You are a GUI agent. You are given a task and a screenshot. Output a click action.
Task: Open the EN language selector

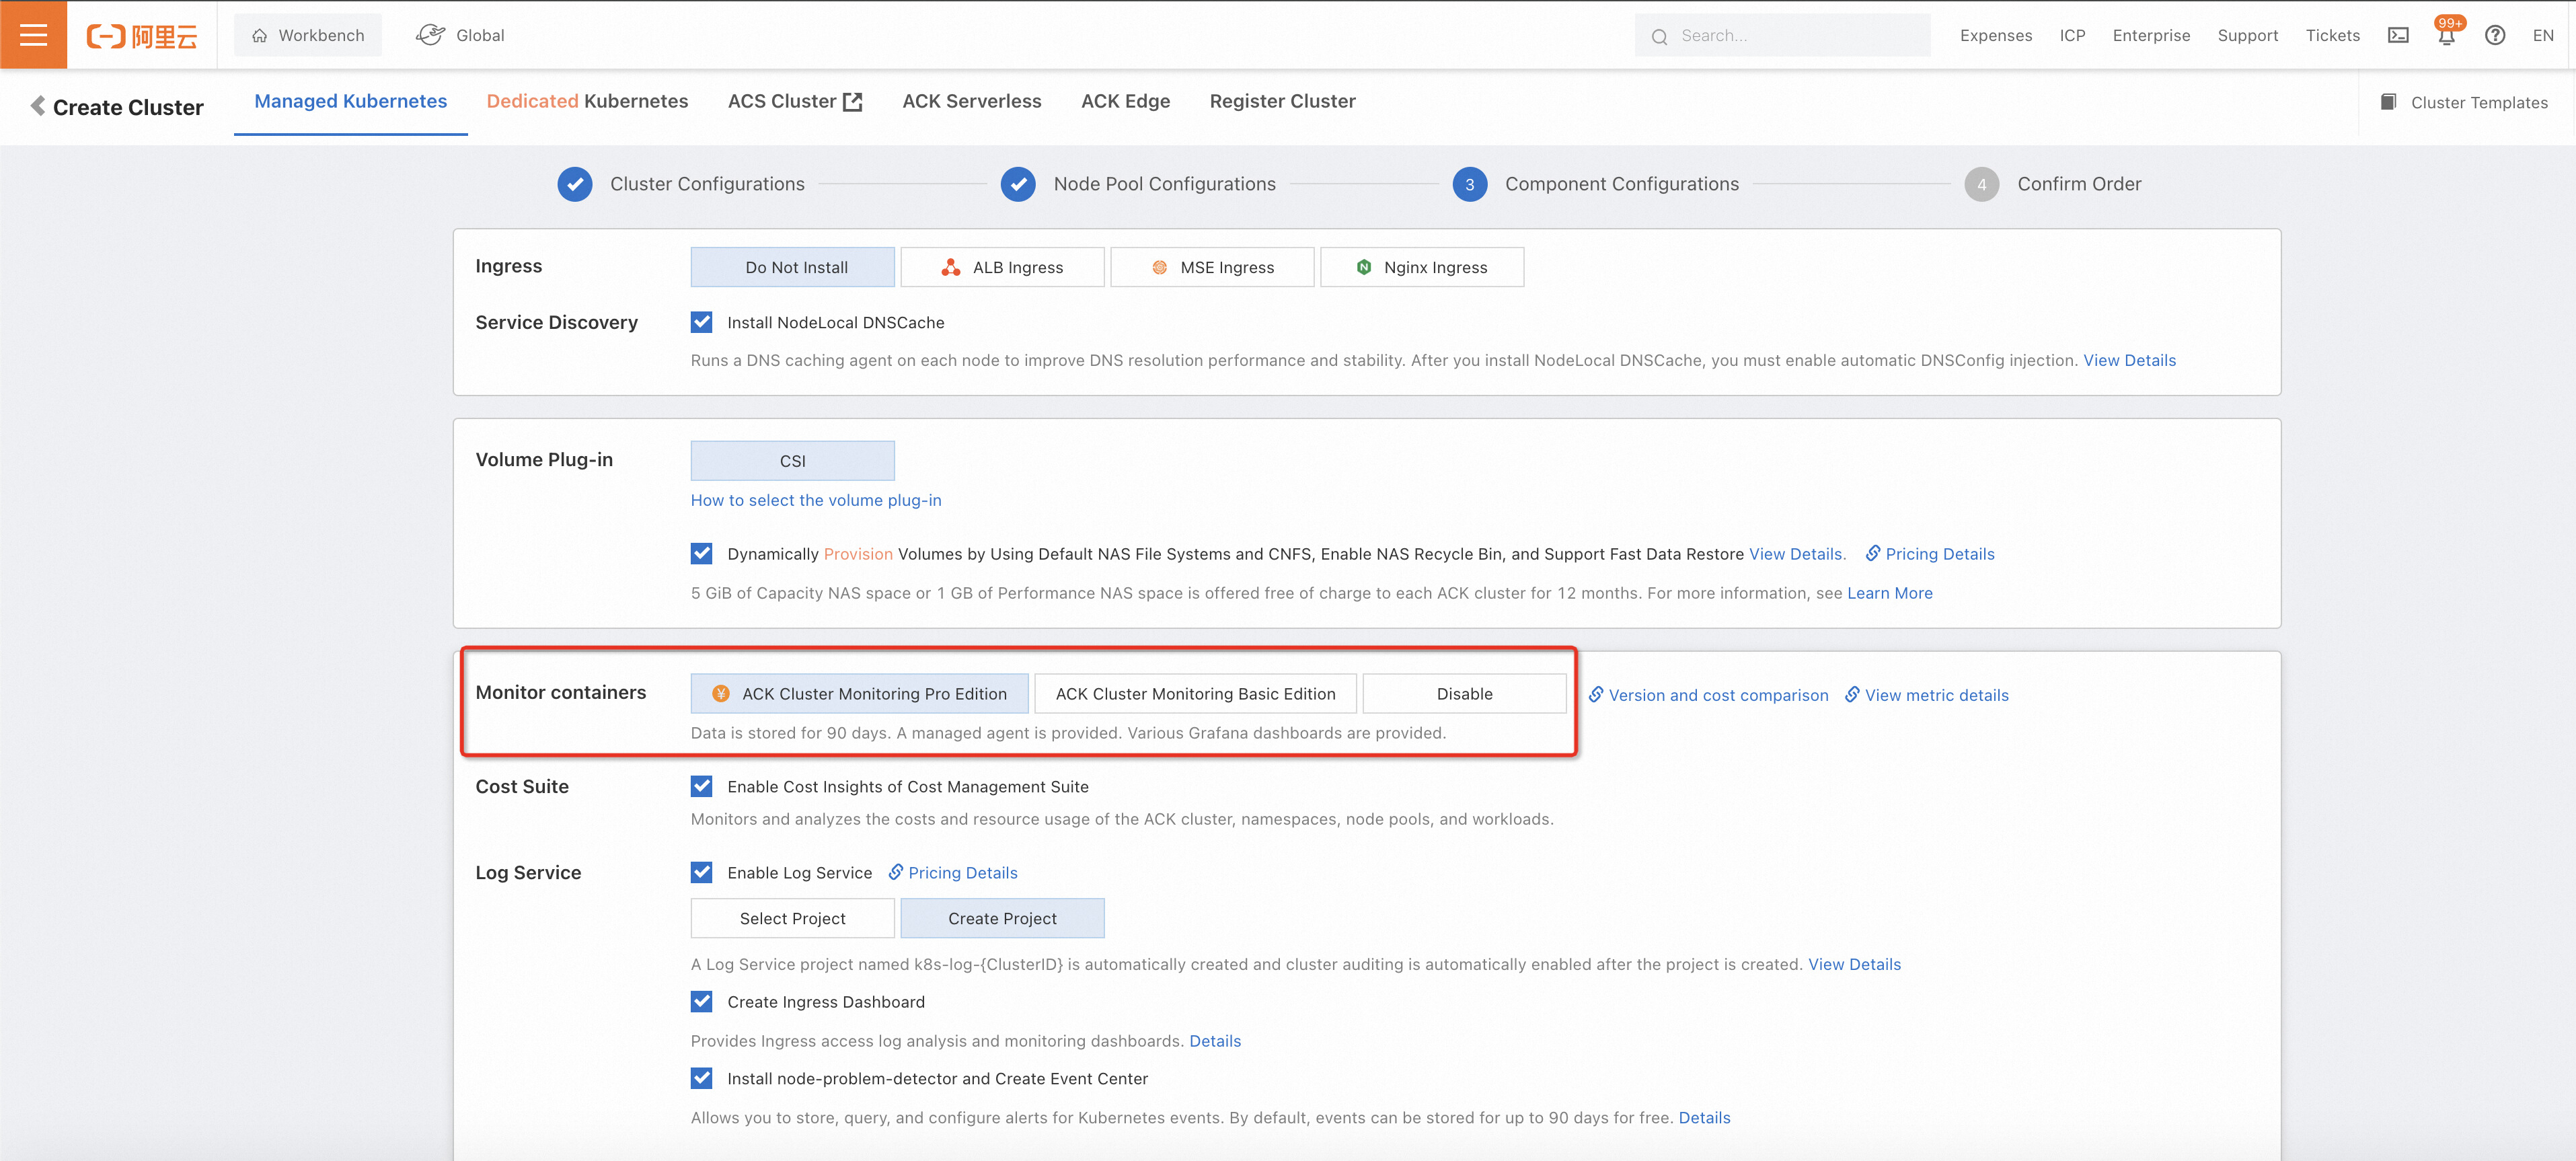point(2542,36)
